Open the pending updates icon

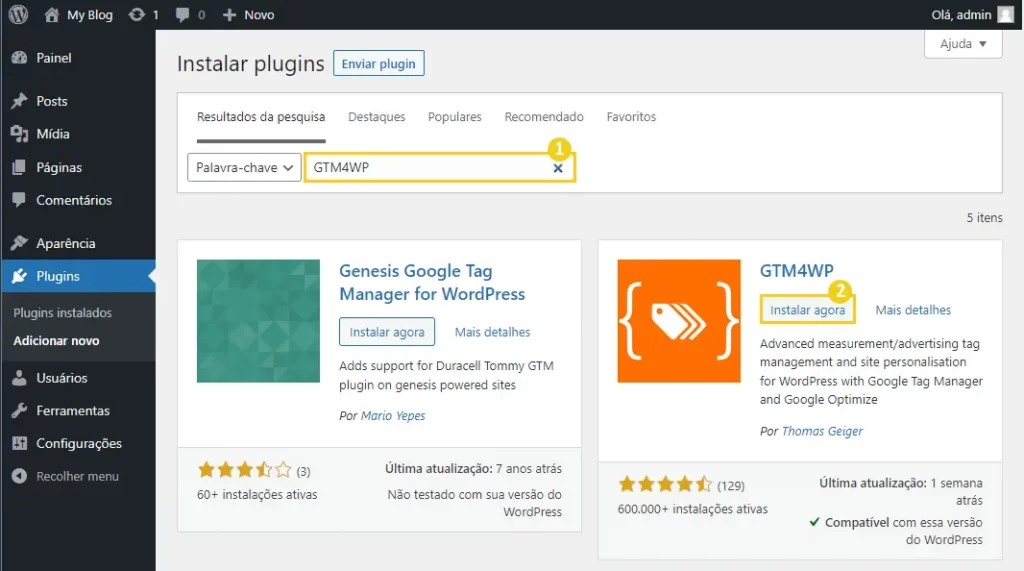[x=136, y=14]
